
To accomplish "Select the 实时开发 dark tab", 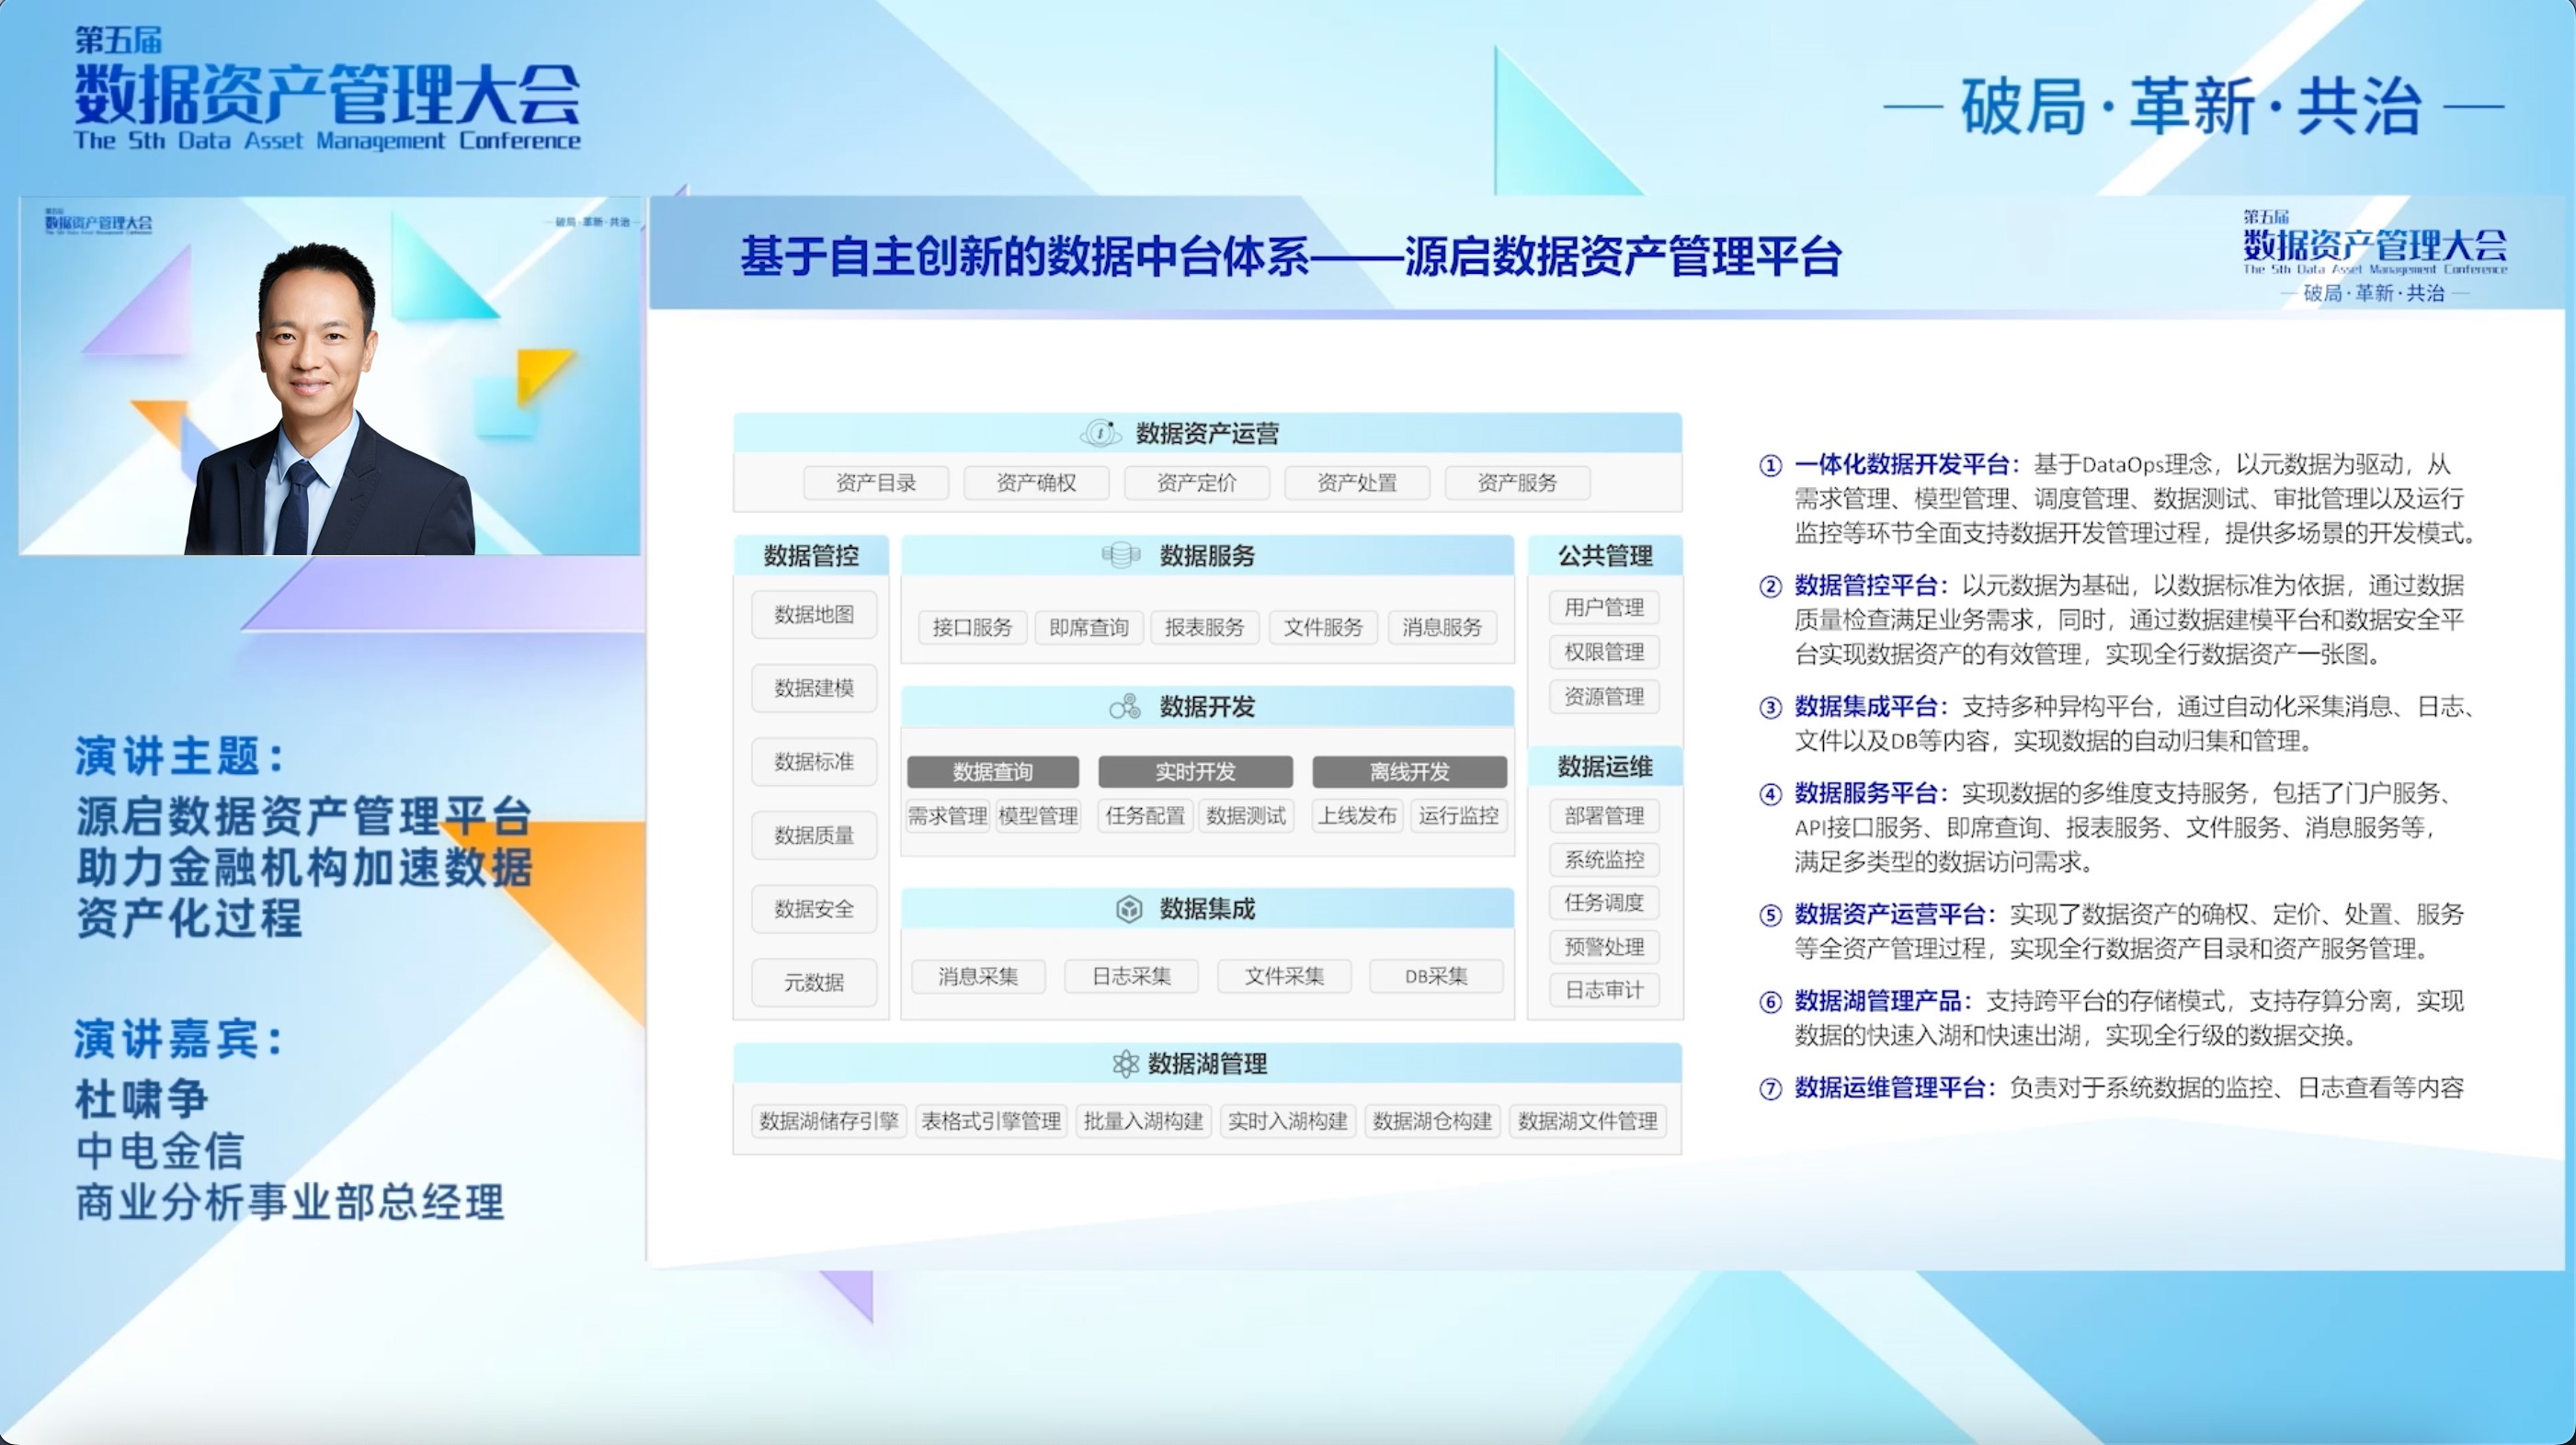I will [x=1195, y=771].
